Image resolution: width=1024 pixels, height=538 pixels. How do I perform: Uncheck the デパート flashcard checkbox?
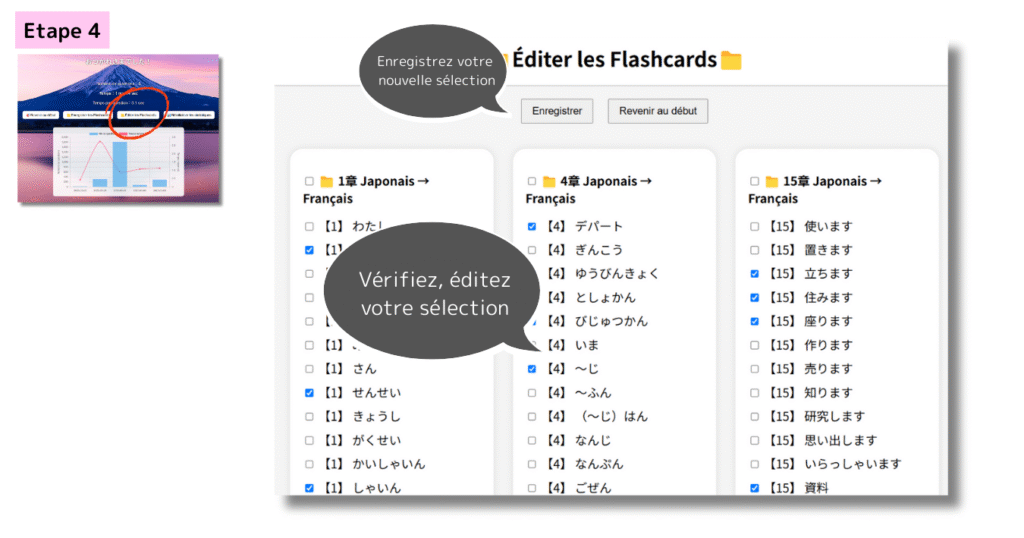pos(532,227)
